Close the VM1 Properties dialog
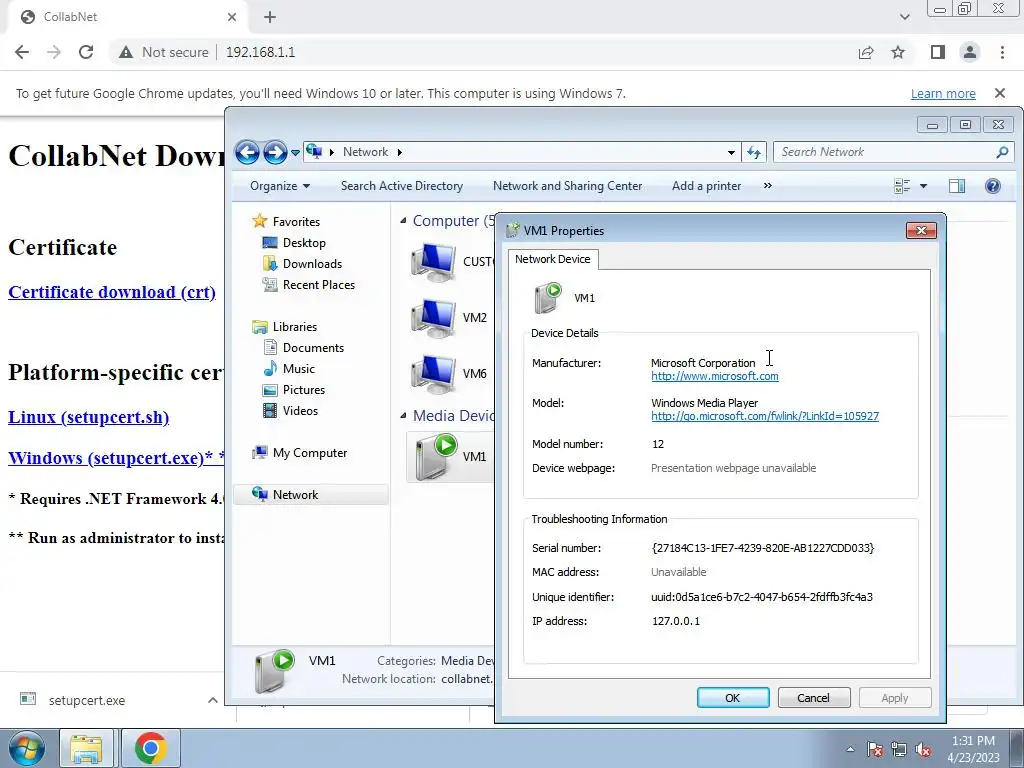1024x768 pixels. (921, 231)
